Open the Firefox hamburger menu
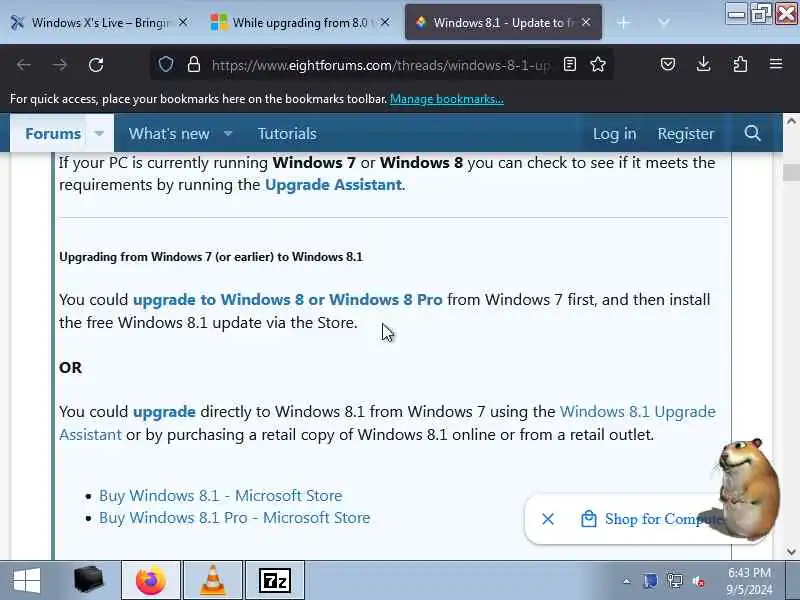 click(x=776, y=64)
